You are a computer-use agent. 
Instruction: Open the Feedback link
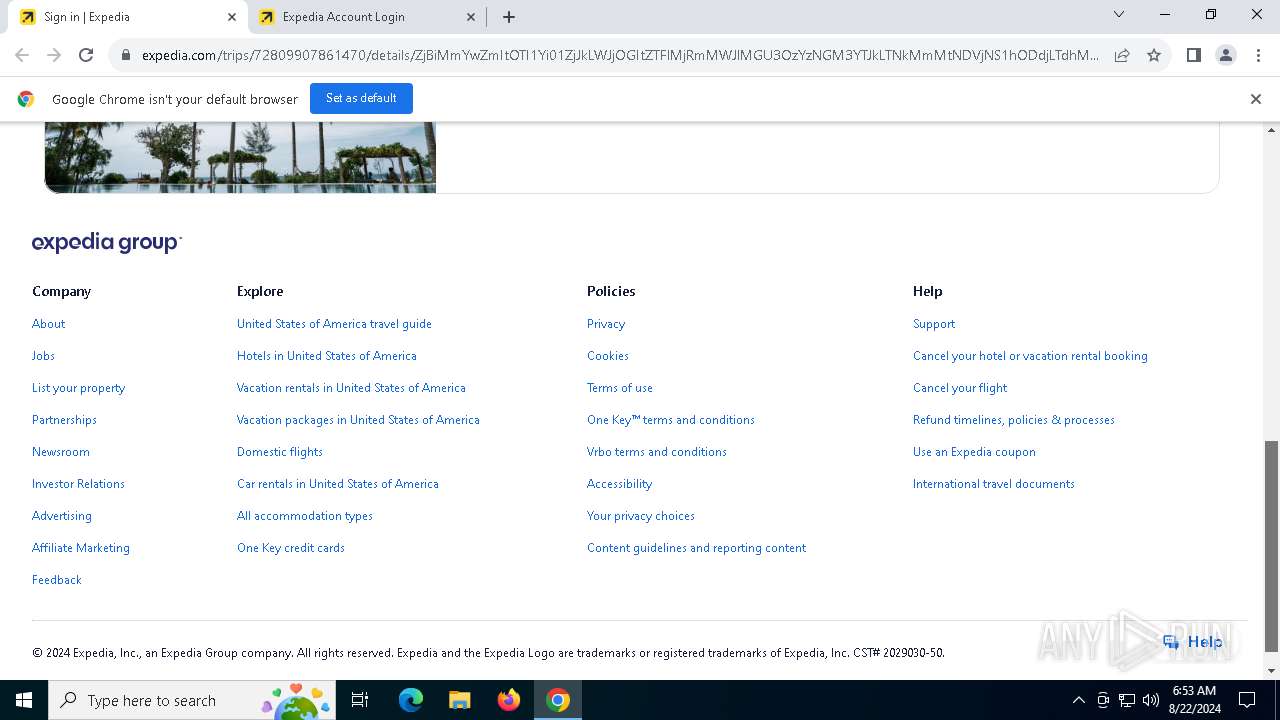[57, 580]
